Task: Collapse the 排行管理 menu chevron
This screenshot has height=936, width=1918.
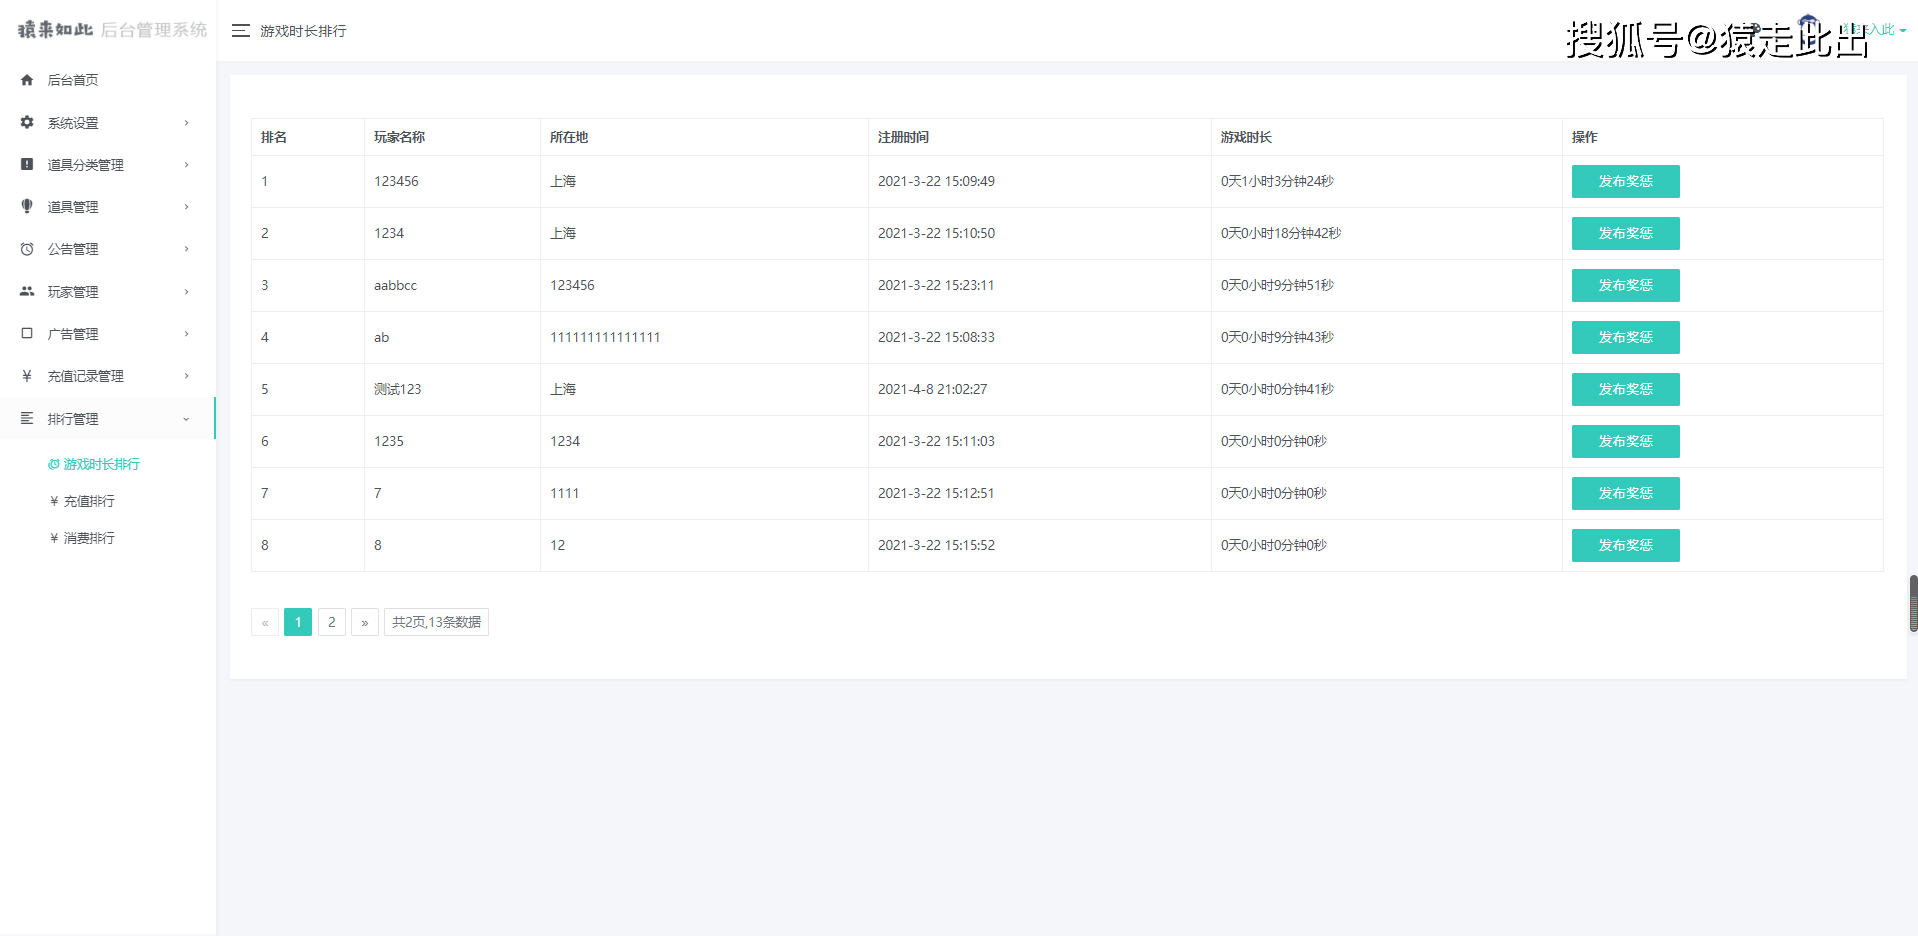Action: [186, 419]
